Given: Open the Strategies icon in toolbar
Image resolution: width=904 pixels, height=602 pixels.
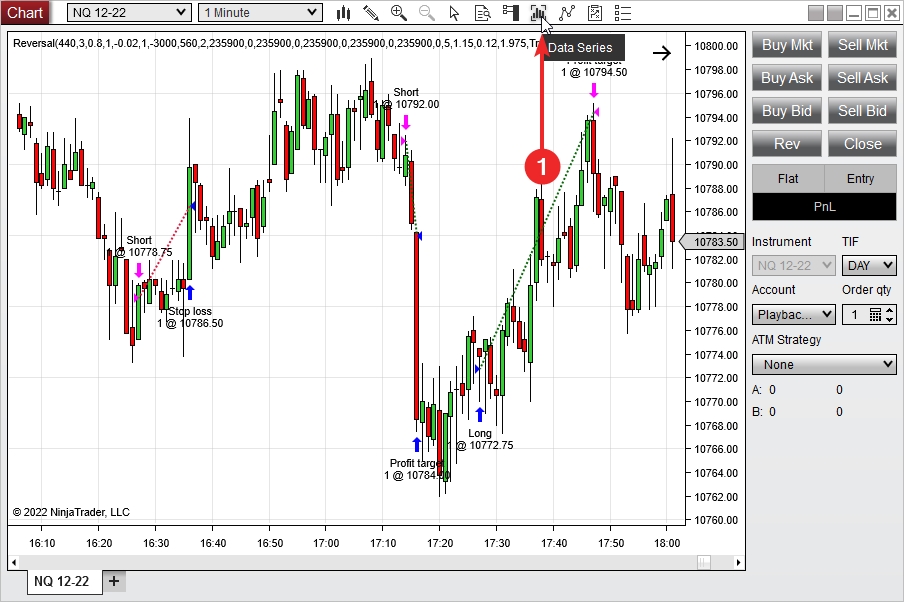Looking at the screenshot, I should [x=596, y=13].
